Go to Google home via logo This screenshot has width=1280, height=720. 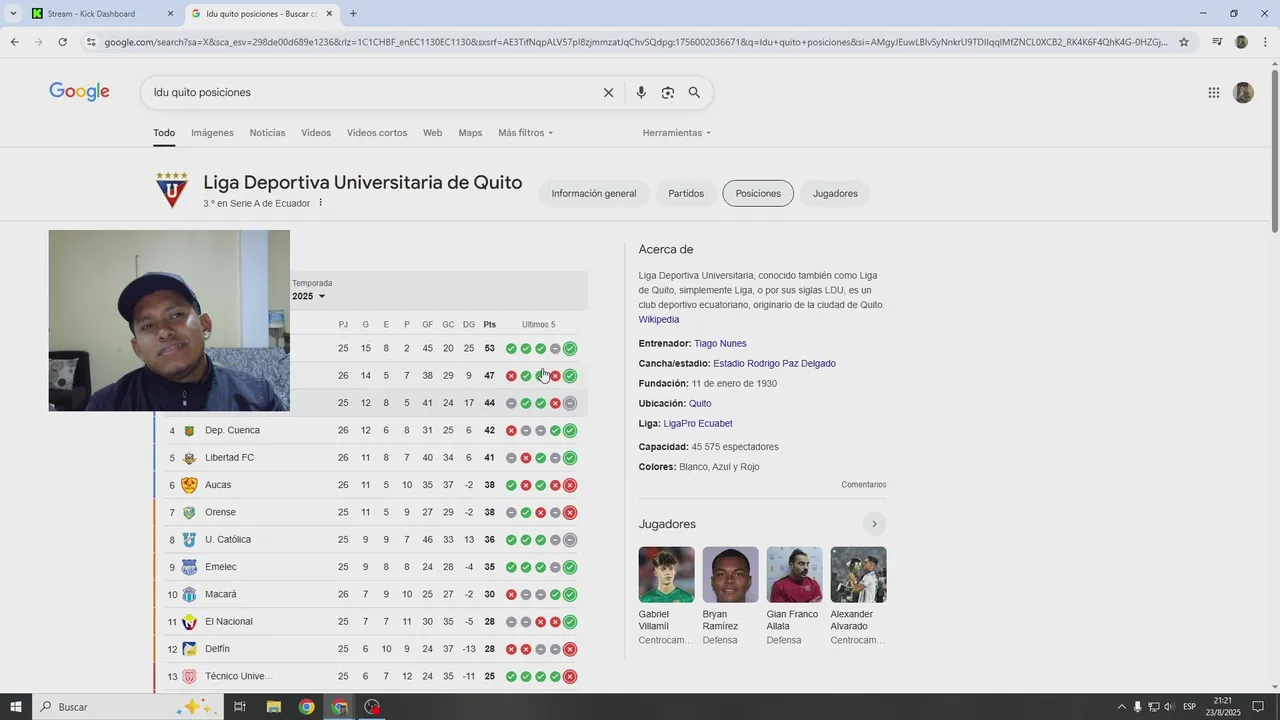(79, 92)
